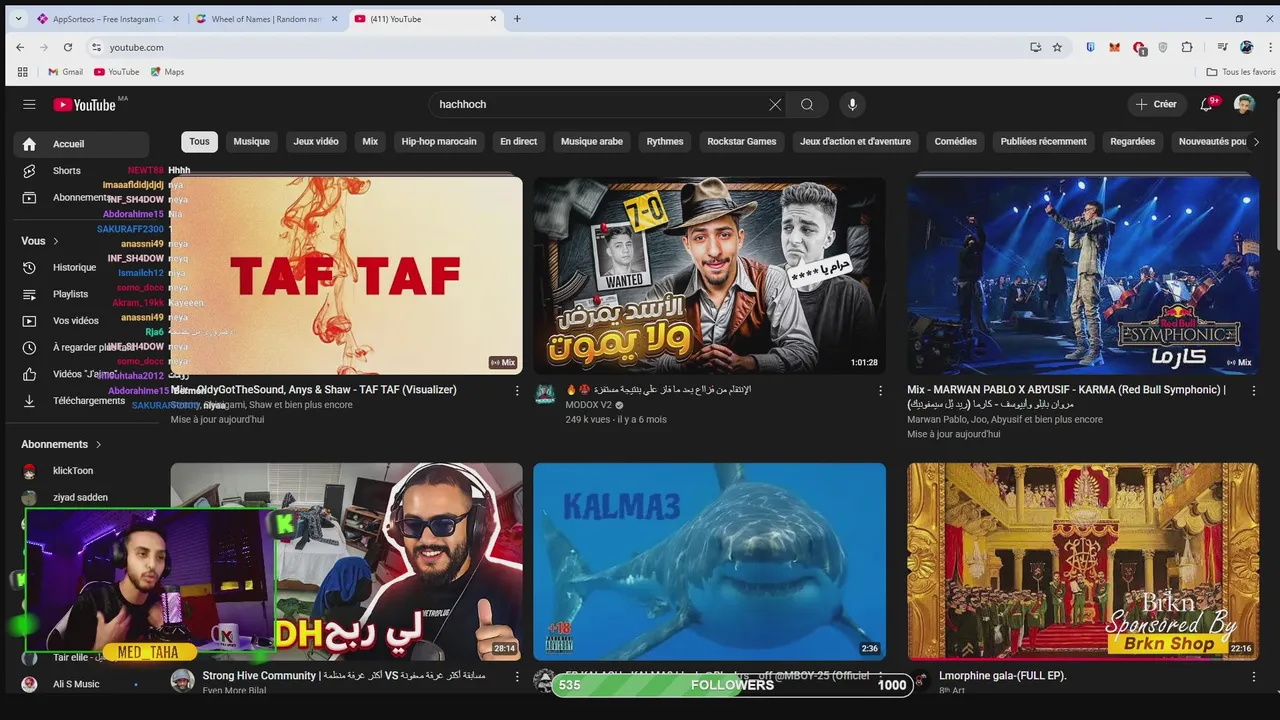
Task: Open Chrome profile avatar
Action: tap(1246, 47)
